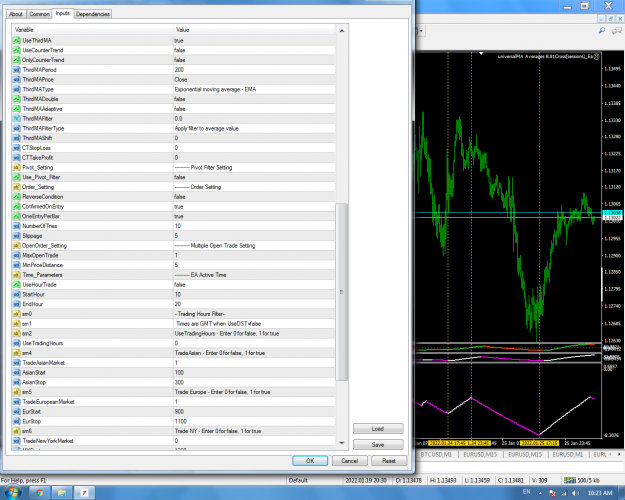Click the expert advisor smiley icon on chart
Image resolution: width=625 pixels, height=500 pixels.
click(x=597, y=57)
